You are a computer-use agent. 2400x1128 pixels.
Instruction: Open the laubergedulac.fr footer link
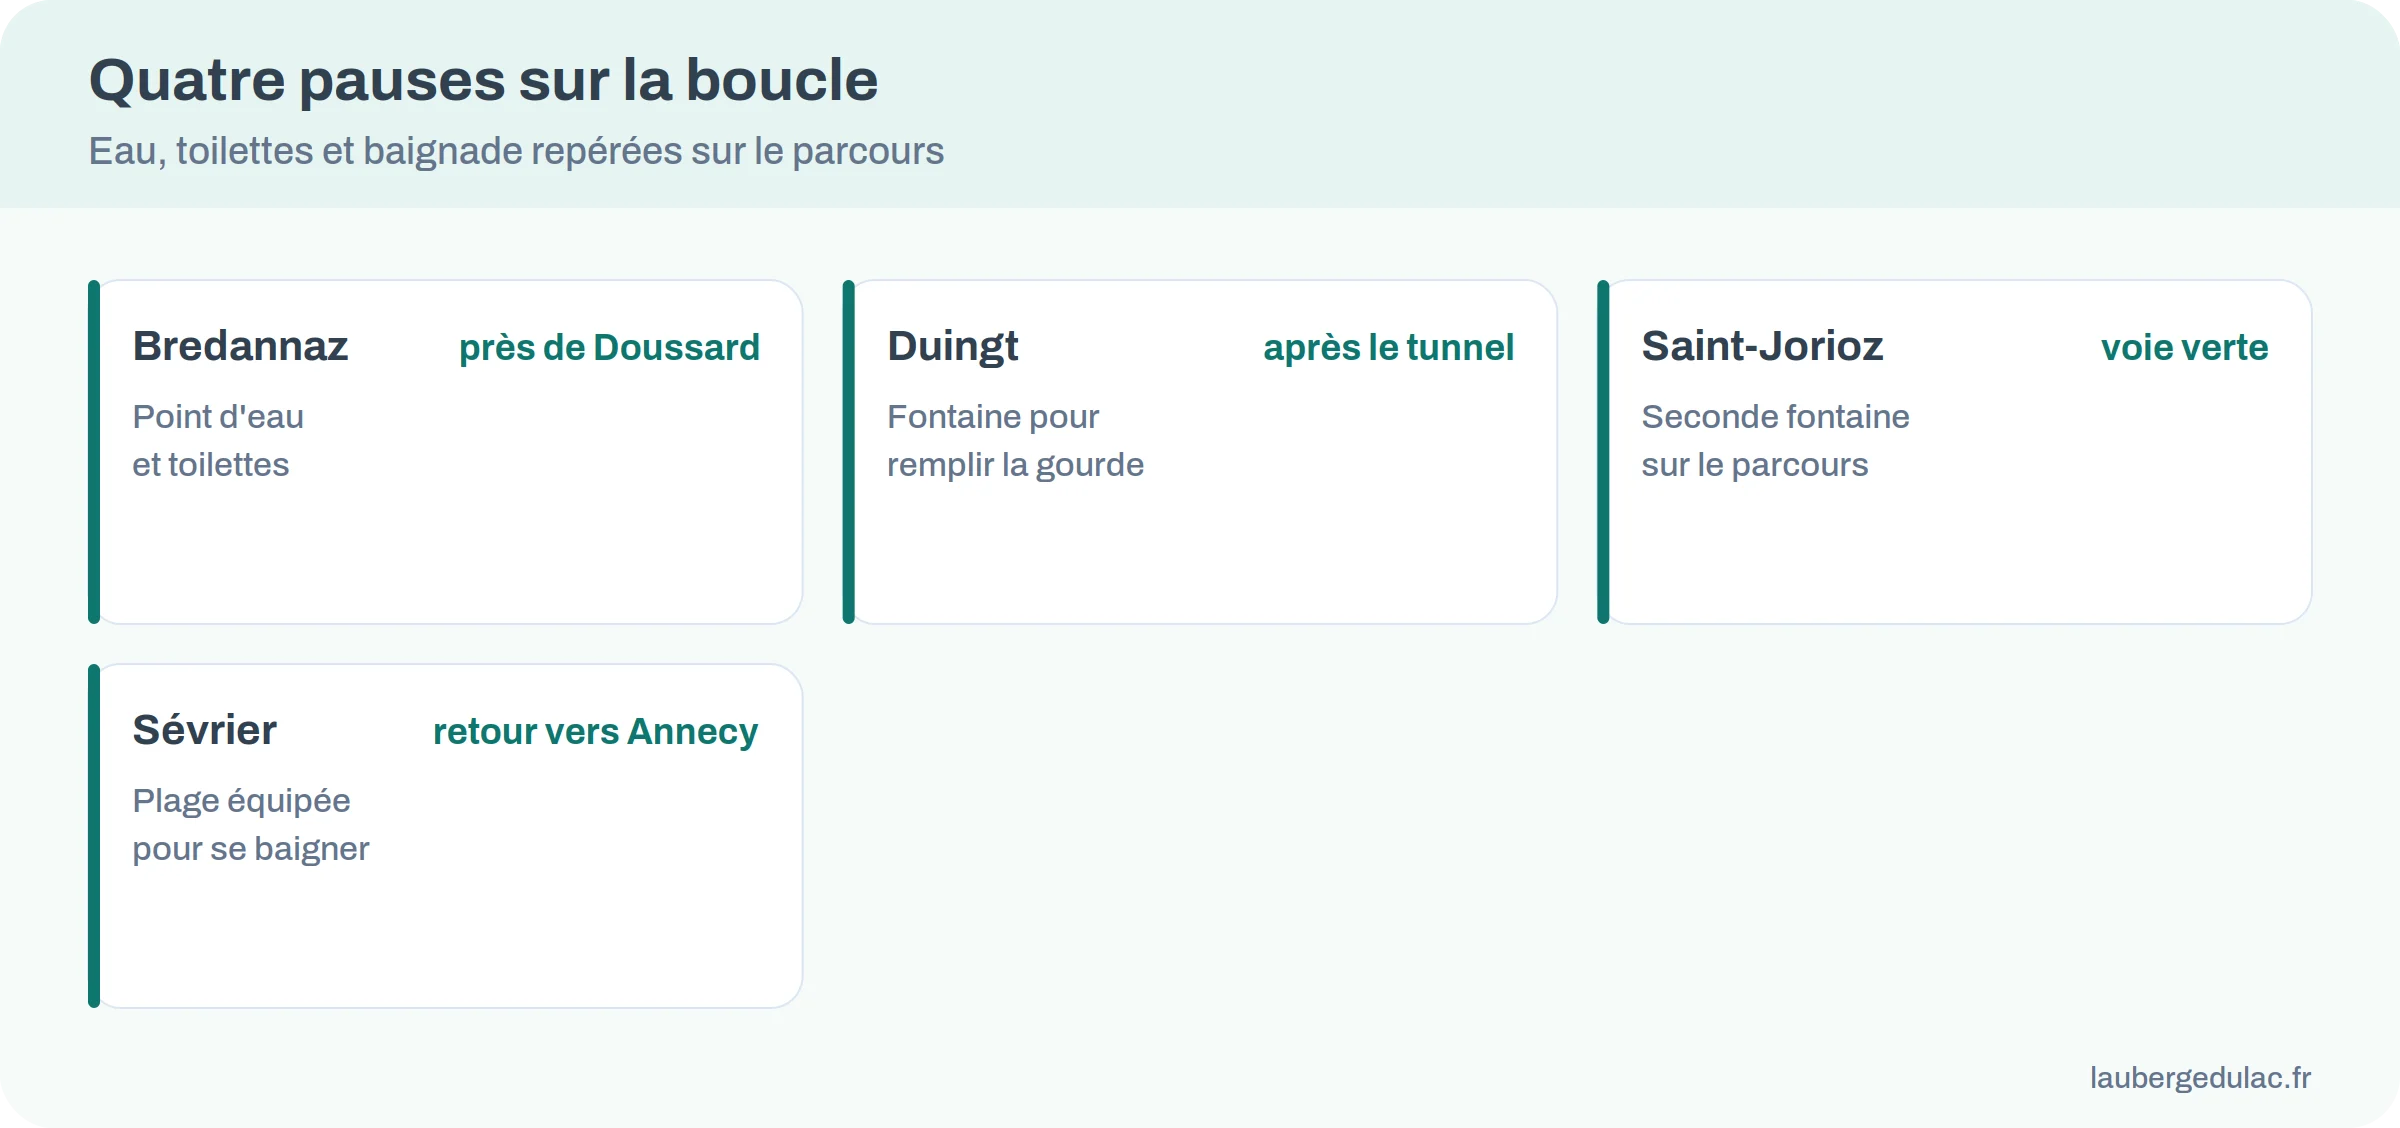coord(2200,1077)
